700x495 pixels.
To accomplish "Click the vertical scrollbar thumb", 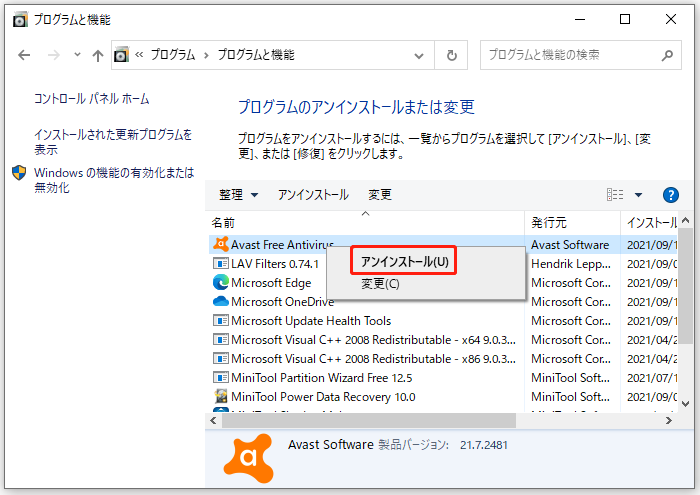I will 685,286.
